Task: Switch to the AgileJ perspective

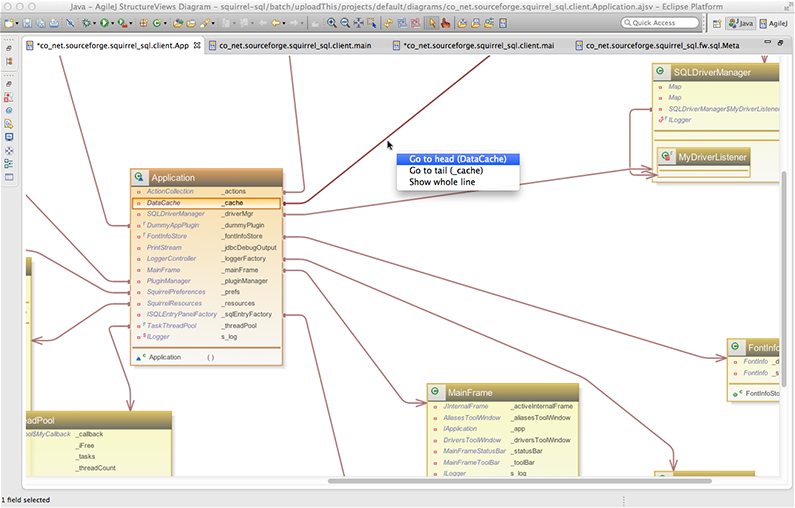Action: (x=774, y=23)
